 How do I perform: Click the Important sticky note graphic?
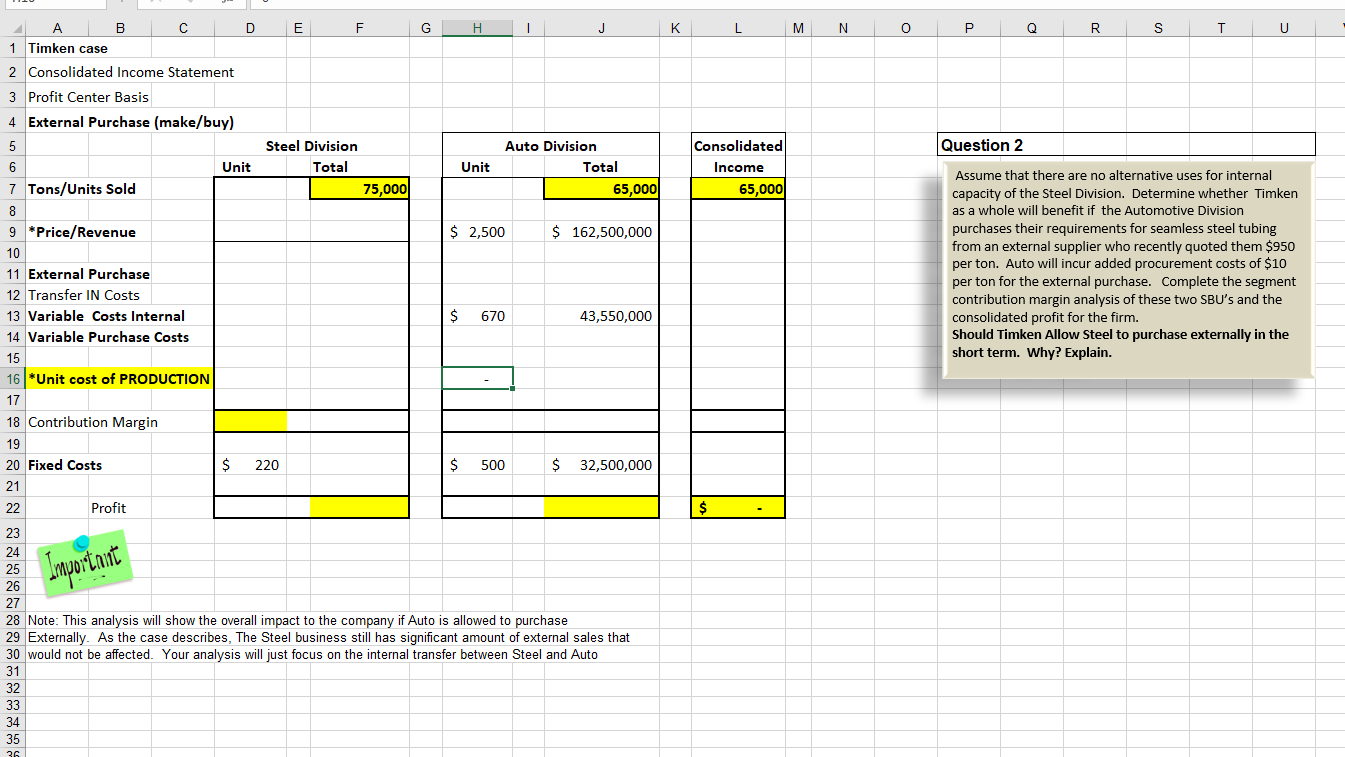click(x=84, y=563)
